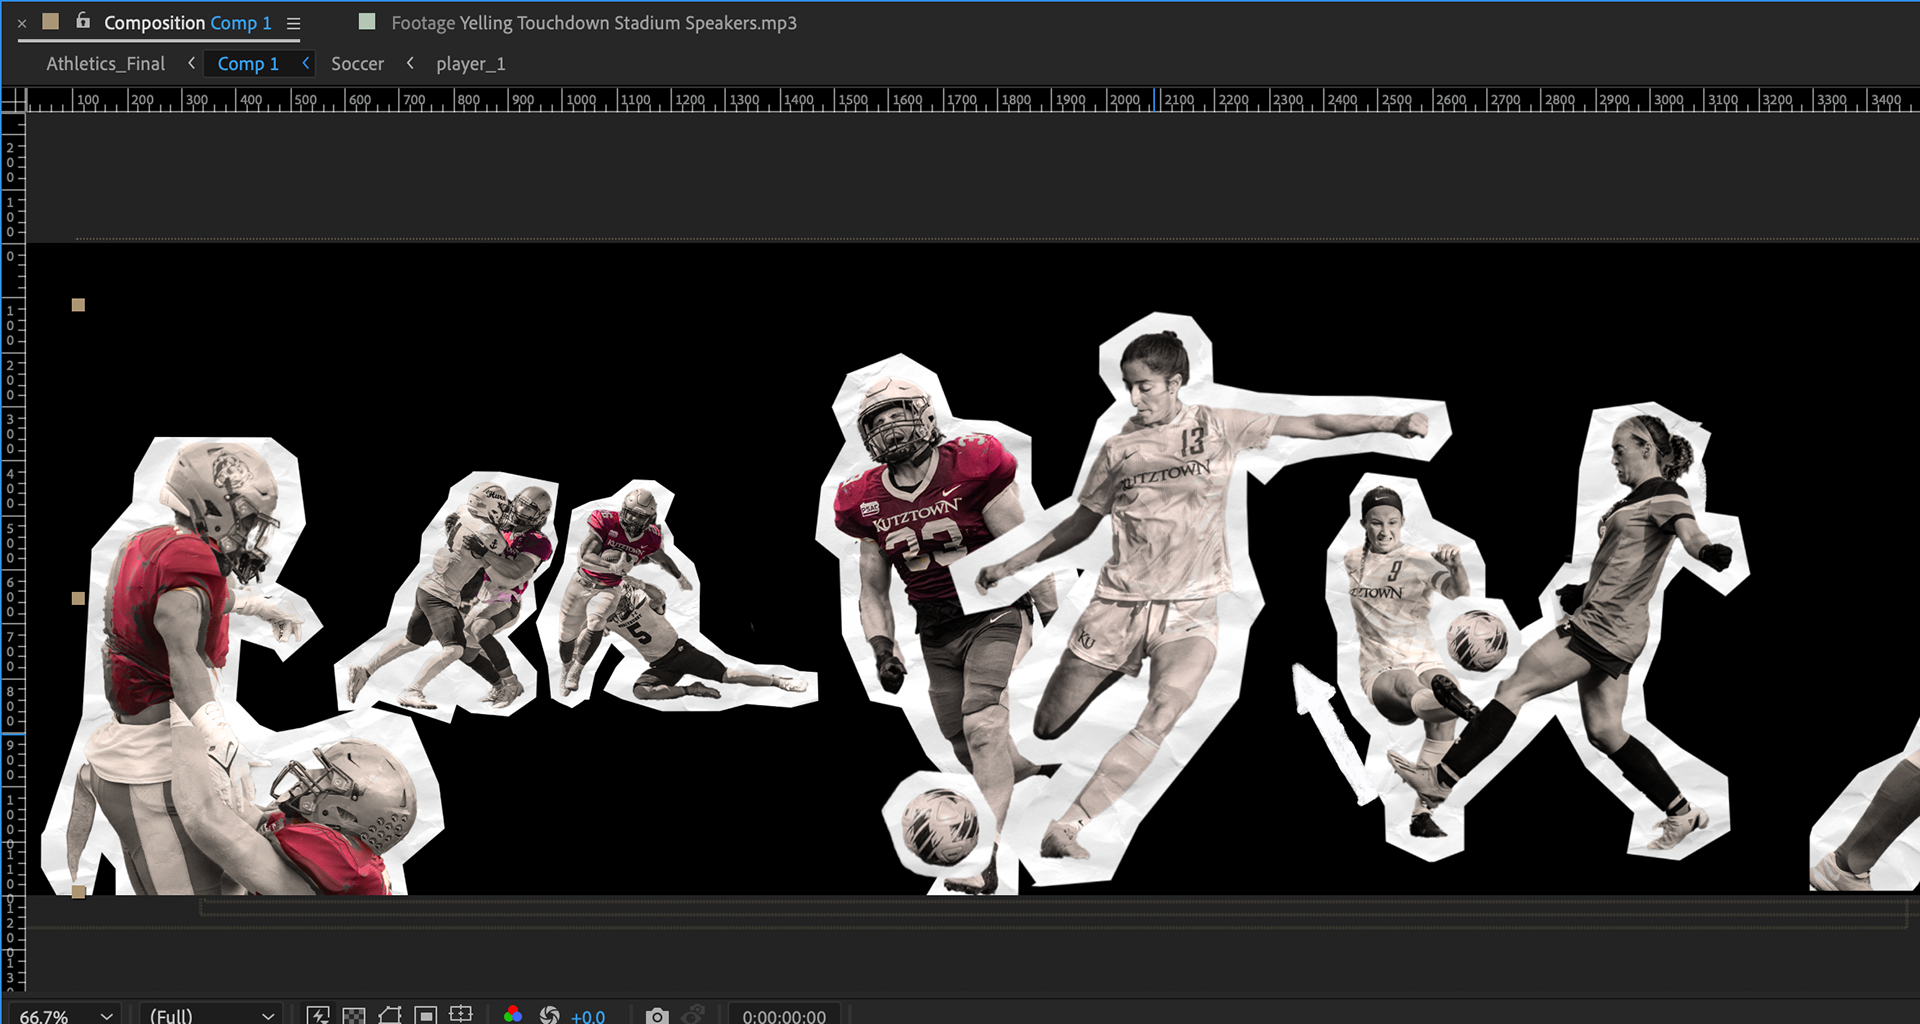The width and height of the screenshot is (1920, 1024).
Task: Select Comp 1 in the flowchart breadcrumb
Action: tap(248, 63)
